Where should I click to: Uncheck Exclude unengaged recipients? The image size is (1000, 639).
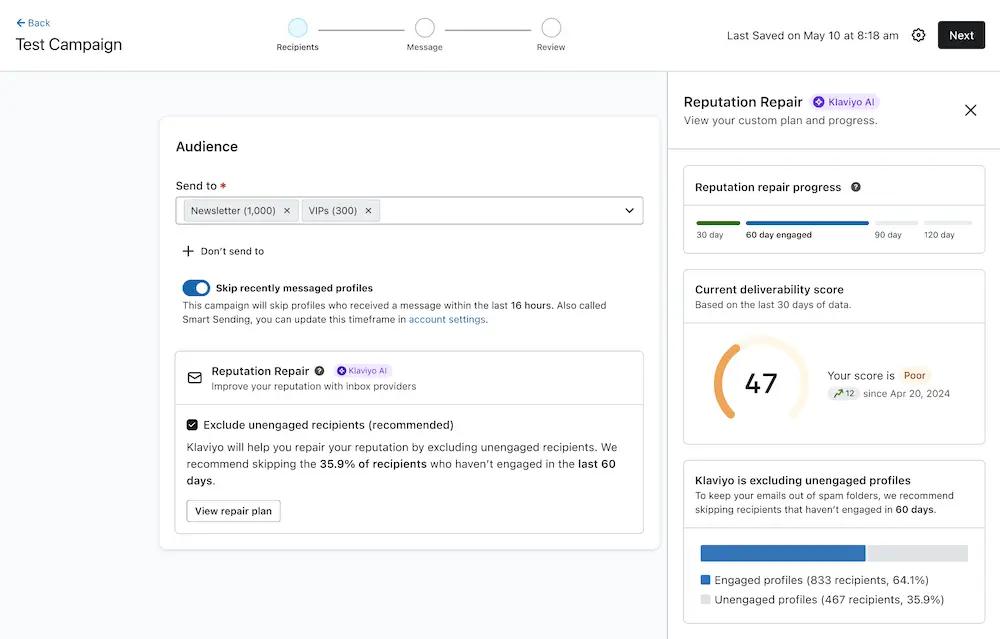[191, 424]
